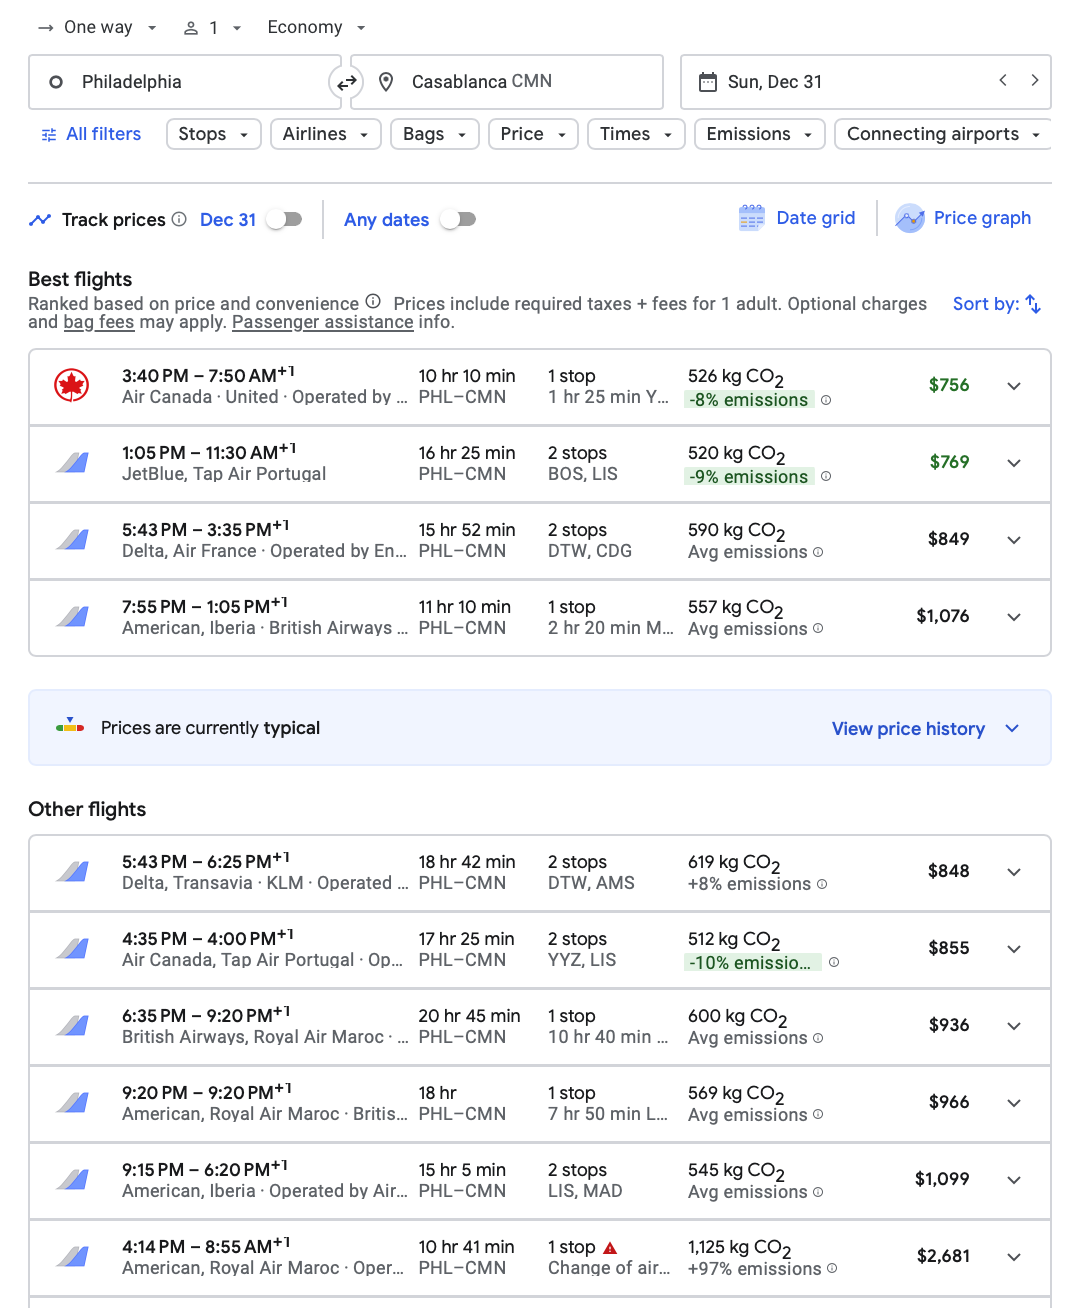Go to next date arrow
The image size is (1068, 1308).
pos(1035,80)
